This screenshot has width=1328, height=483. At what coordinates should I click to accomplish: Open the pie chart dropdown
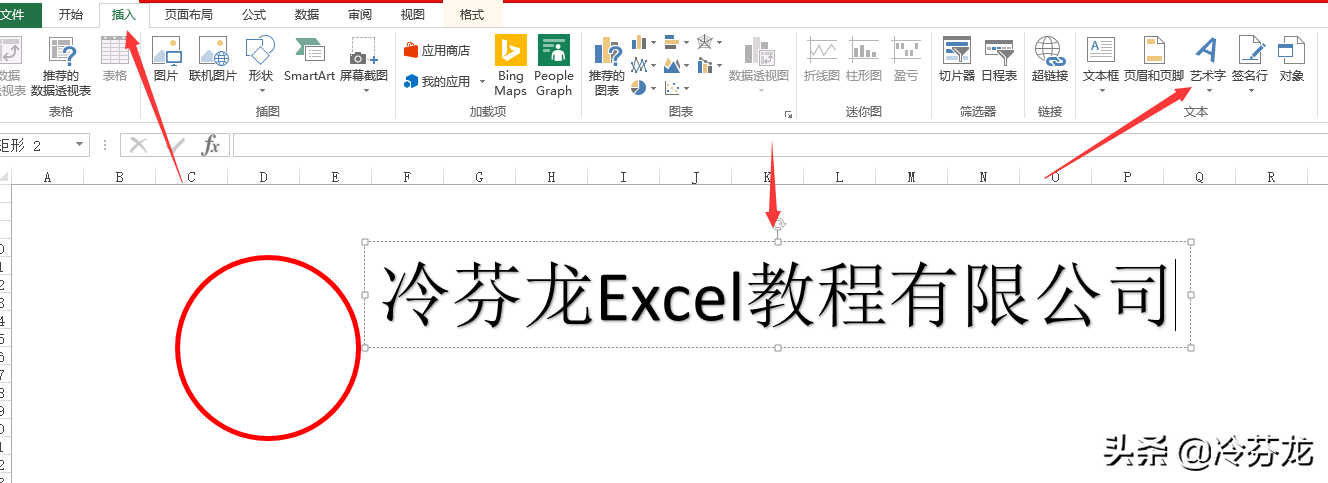click(x=644, y=89)
